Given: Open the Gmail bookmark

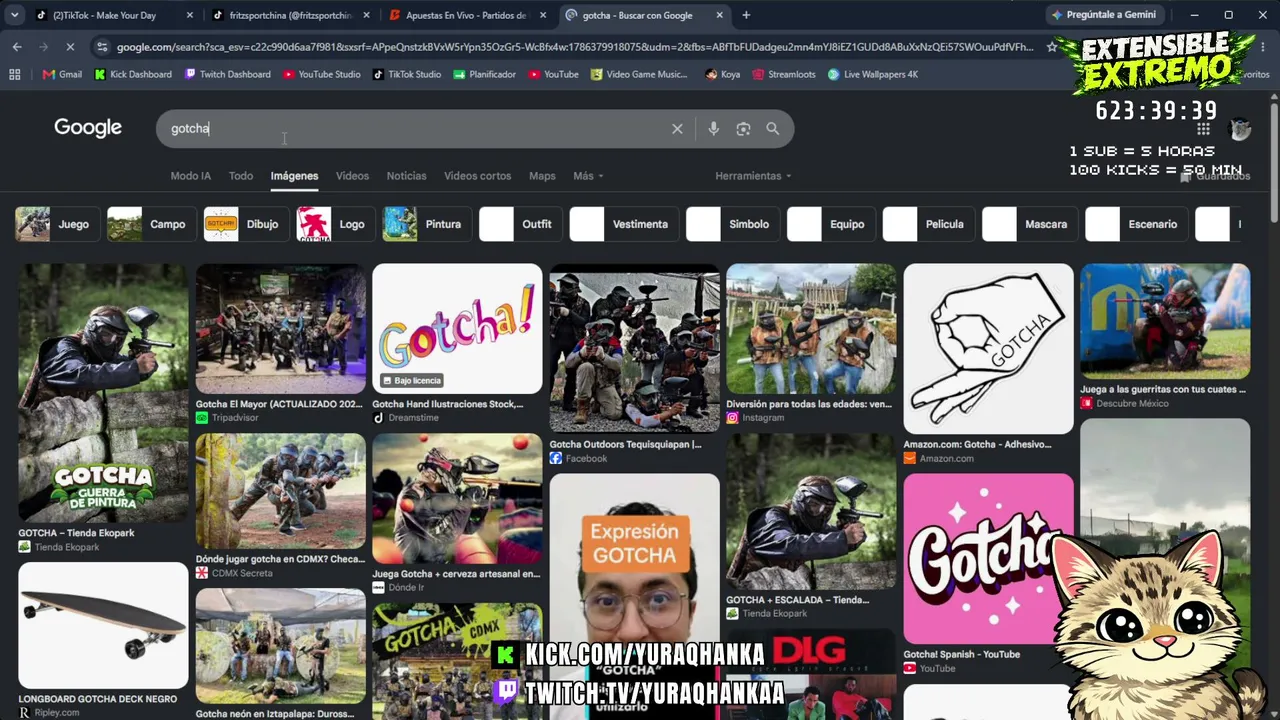Looking at the screenshot, I should 62,74.
